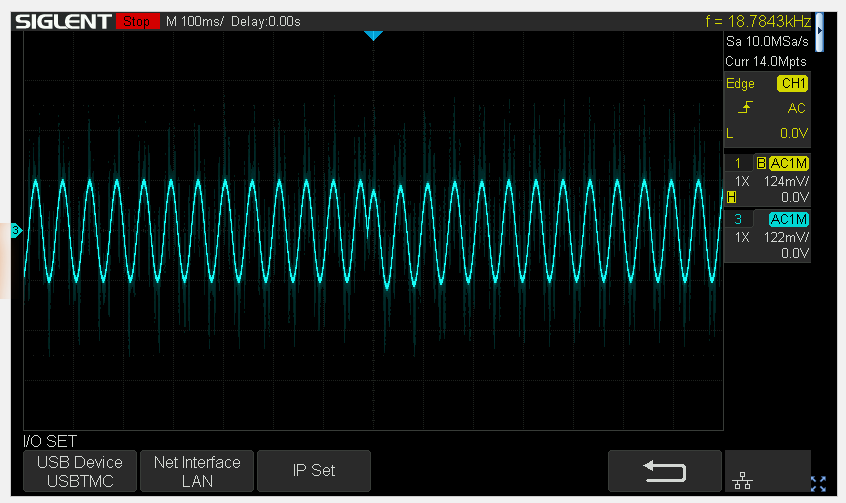Image resolution: width=846 pixels, height=503 pixels.
Task: Click the fullscreen expand arrows icon
Action: click(818, 484)
